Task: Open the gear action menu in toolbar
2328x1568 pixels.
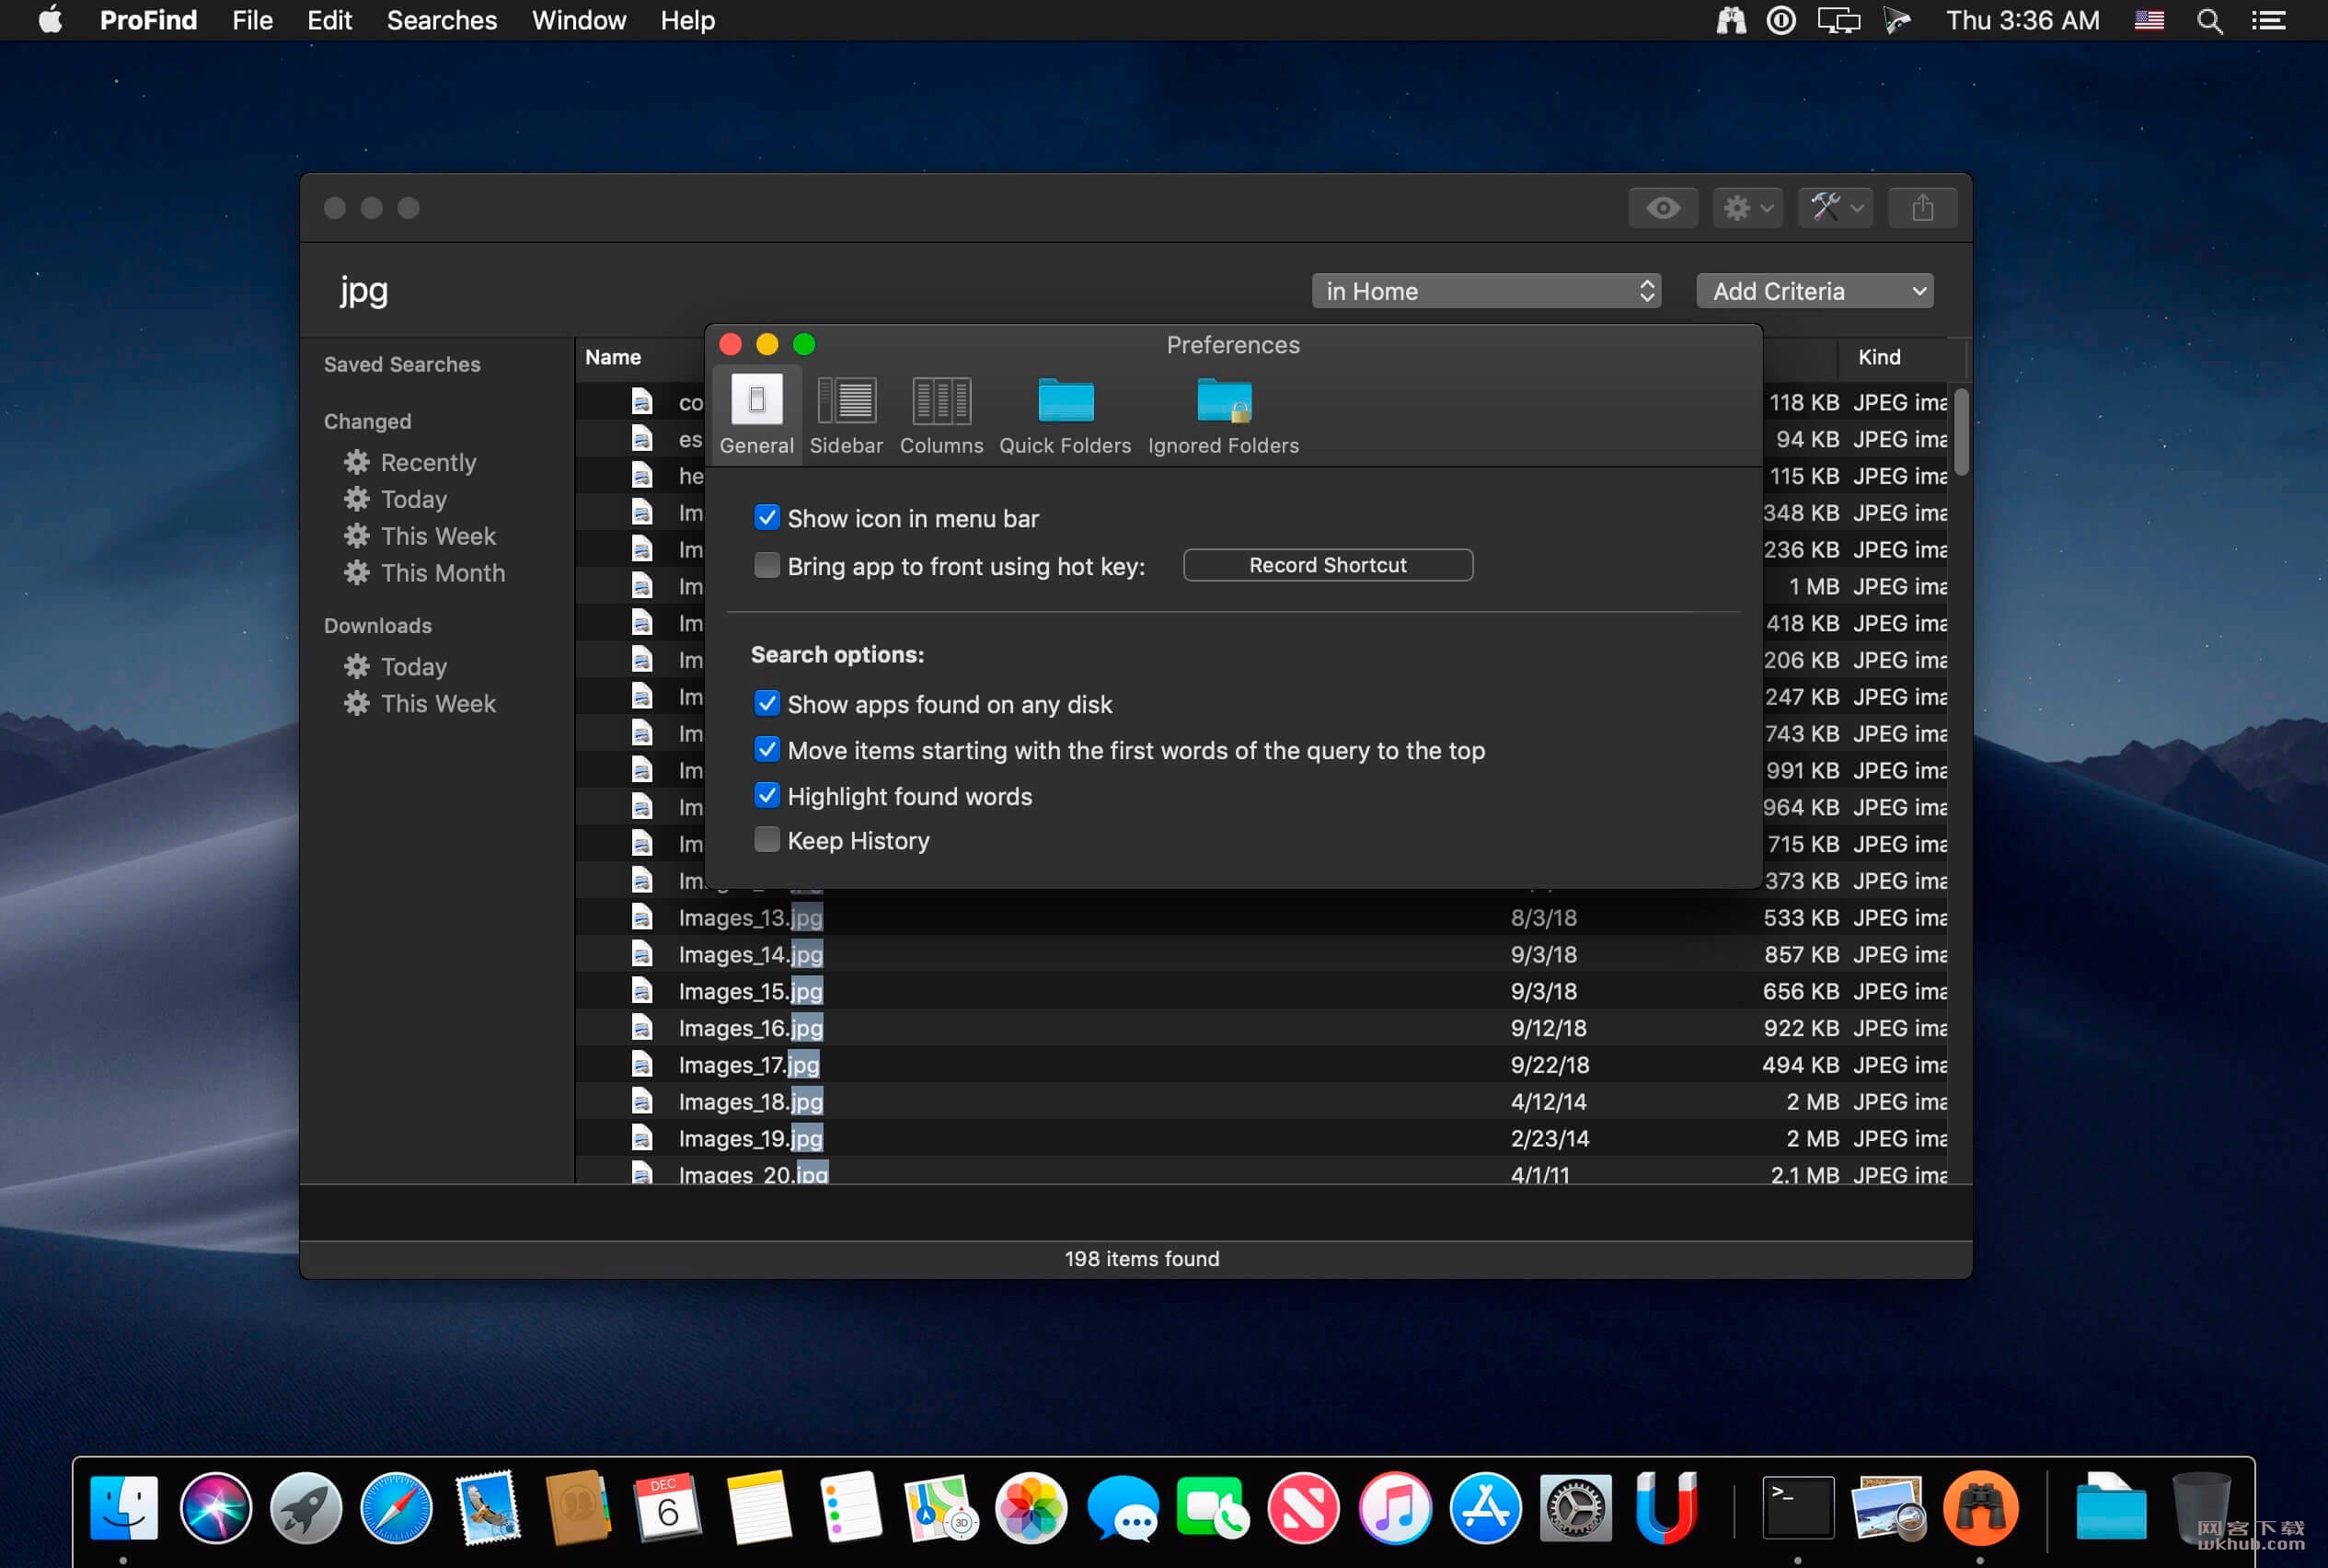Action: (x=1747, y=208)
